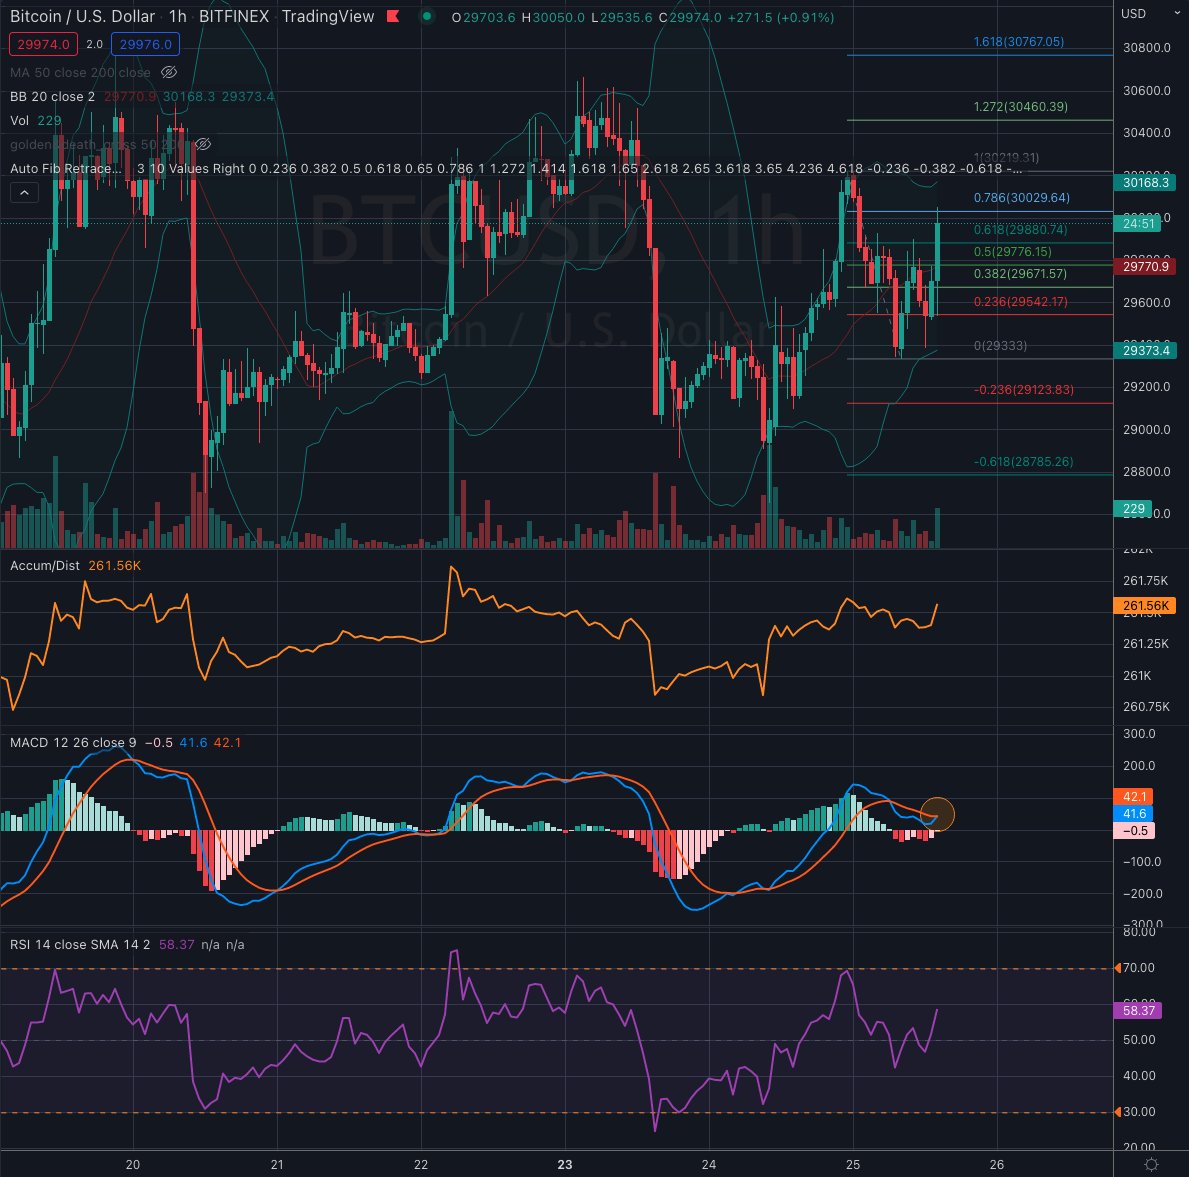Screen dimensions: 1189x1177
Task: Click the blue buy price 29976.0 button
Action: [144, 44]
